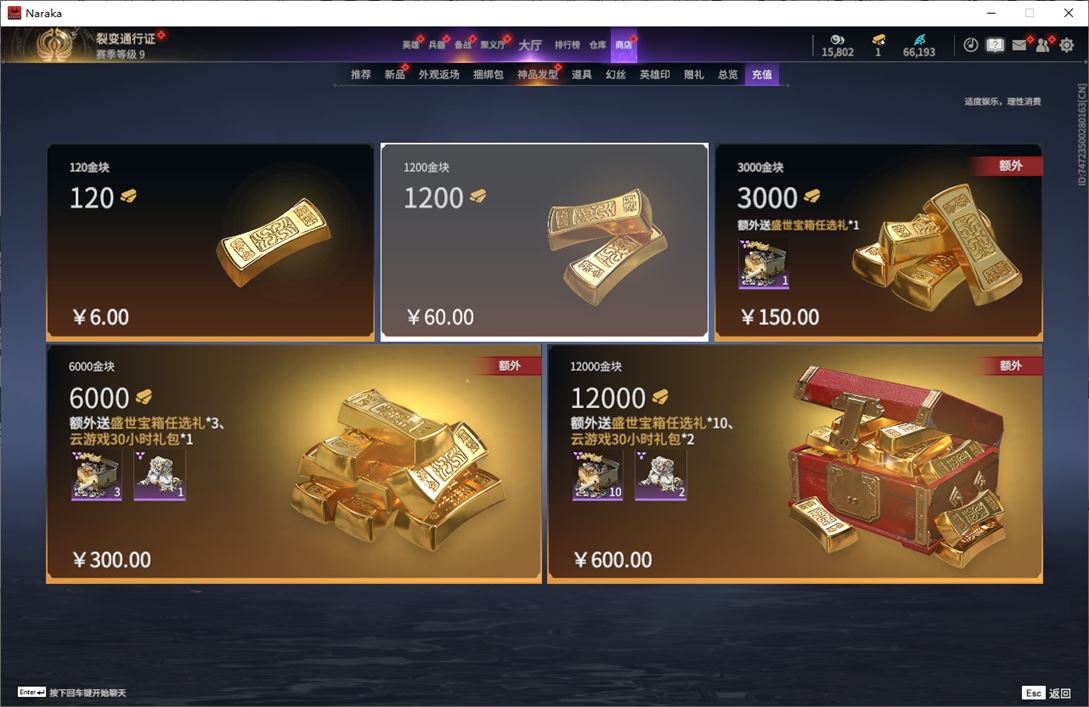The image size is (1089, 707).
Task: Click the gold ingot currency icon
Action: (879, 39)
